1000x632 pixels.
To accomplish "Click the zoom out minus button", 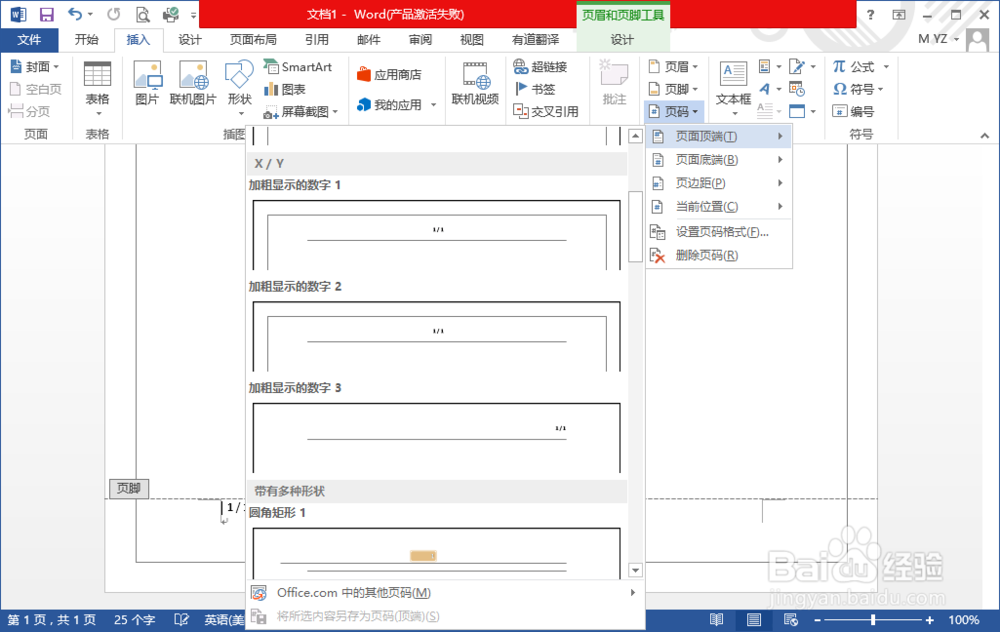I will tap(817, 619).
